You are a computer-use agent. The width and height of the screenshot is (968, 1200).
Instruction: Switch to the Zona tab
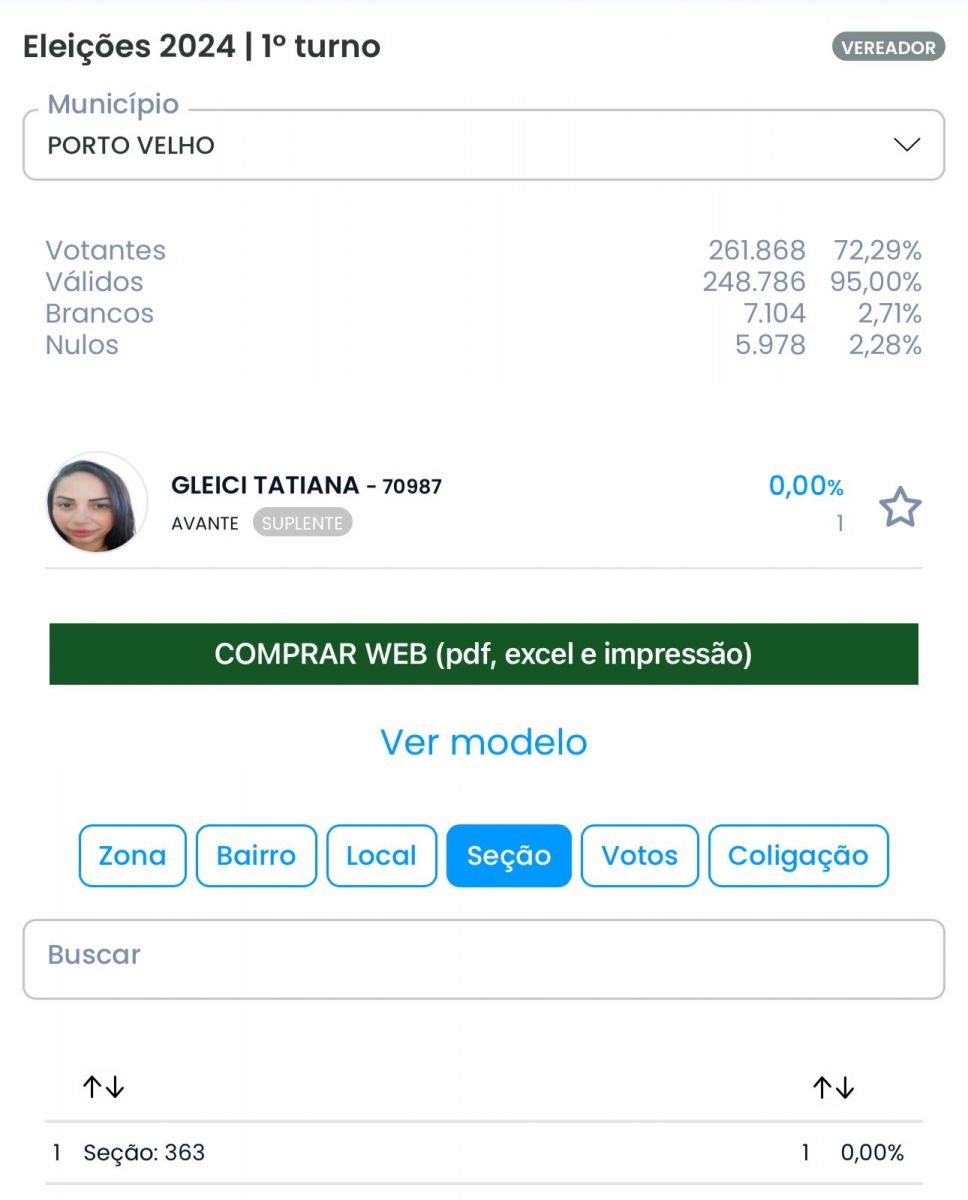132,856
